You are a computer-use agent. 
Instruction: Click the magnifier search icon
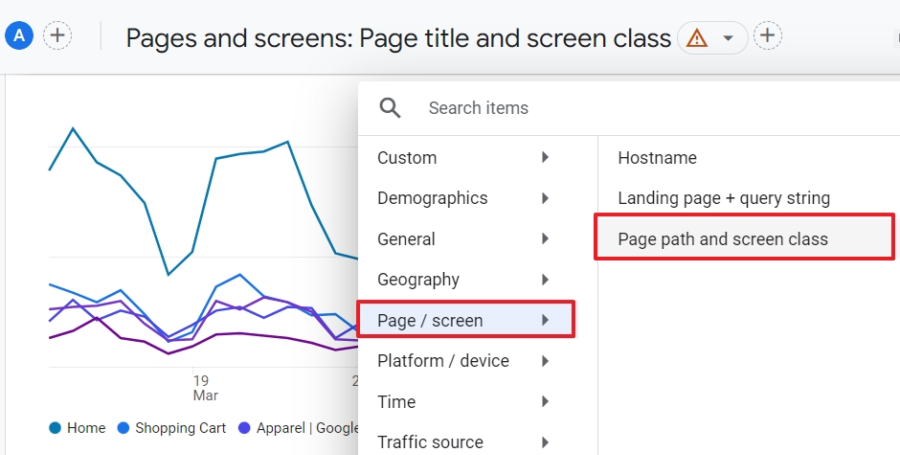pyautogui.click(x=390, y=108)
